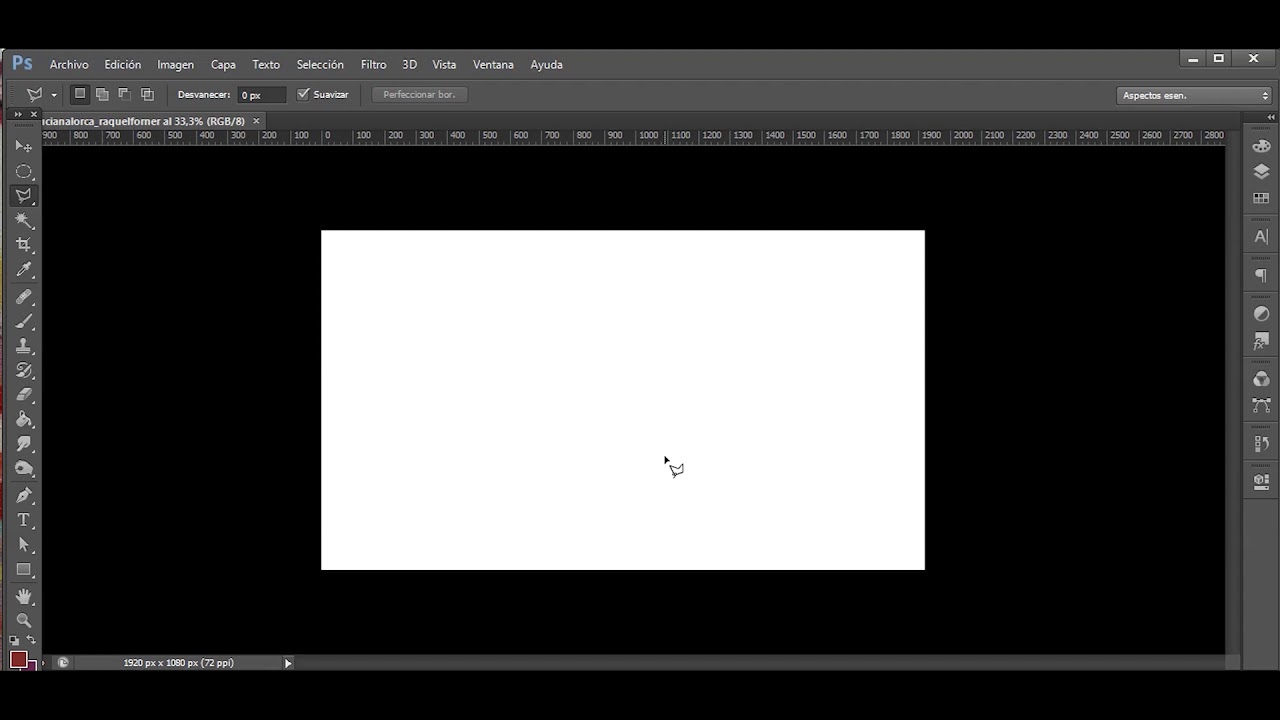The image size is (1280, 720).
Task: Open the History panel icon
Action: 1261,443
